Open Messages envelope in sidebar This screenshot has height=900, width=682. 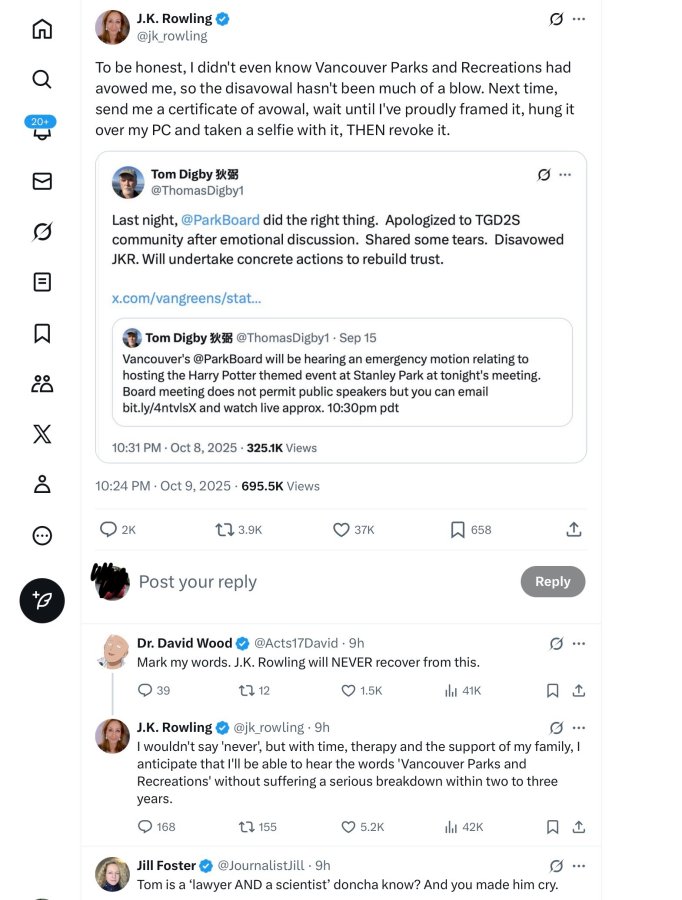coord(42,181)
